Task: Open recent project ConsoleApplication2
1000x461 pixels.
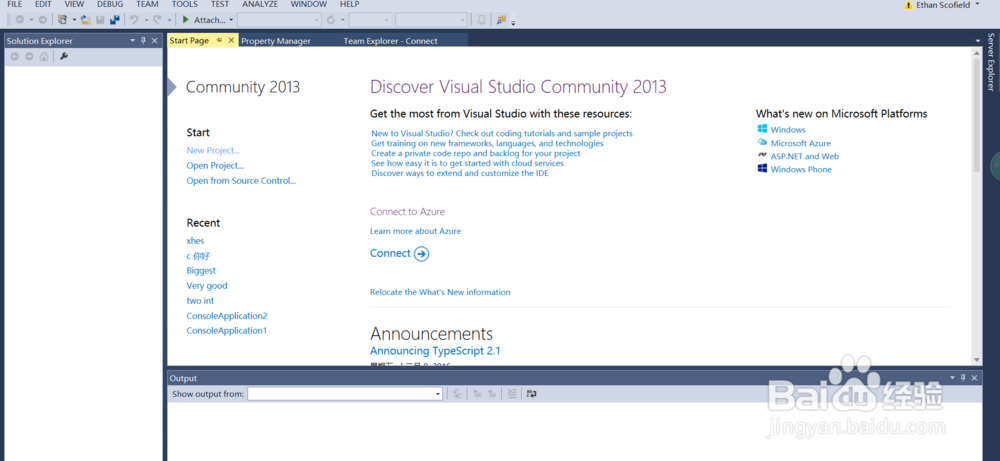Action: [227, 316]
